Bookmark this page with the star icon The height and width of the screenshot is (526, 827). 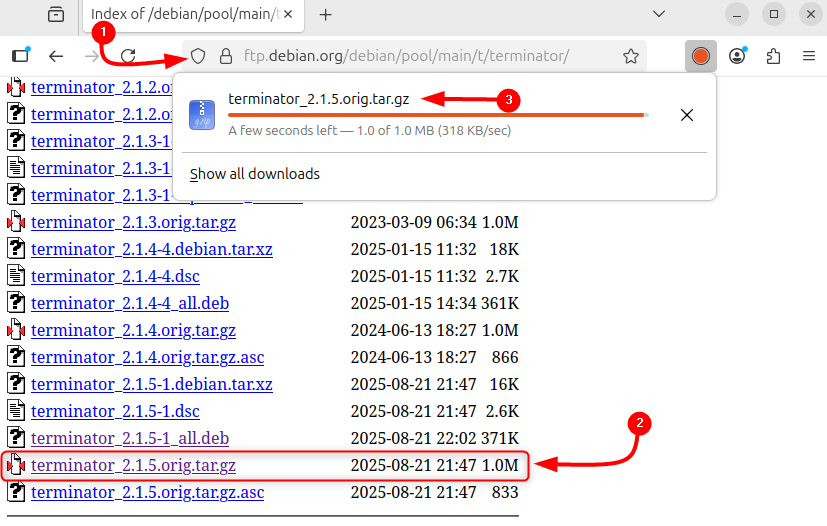coord(631,56)
